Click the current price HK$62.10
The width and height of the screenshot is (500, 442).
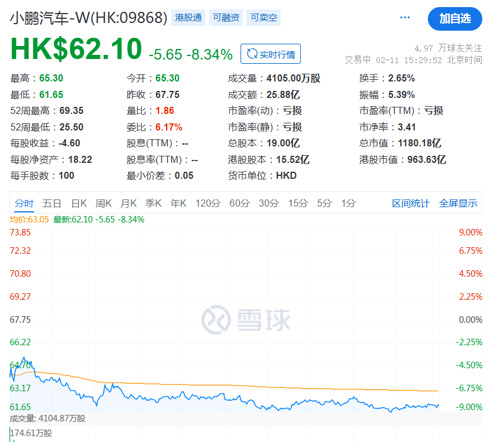[x=76, y=49]
